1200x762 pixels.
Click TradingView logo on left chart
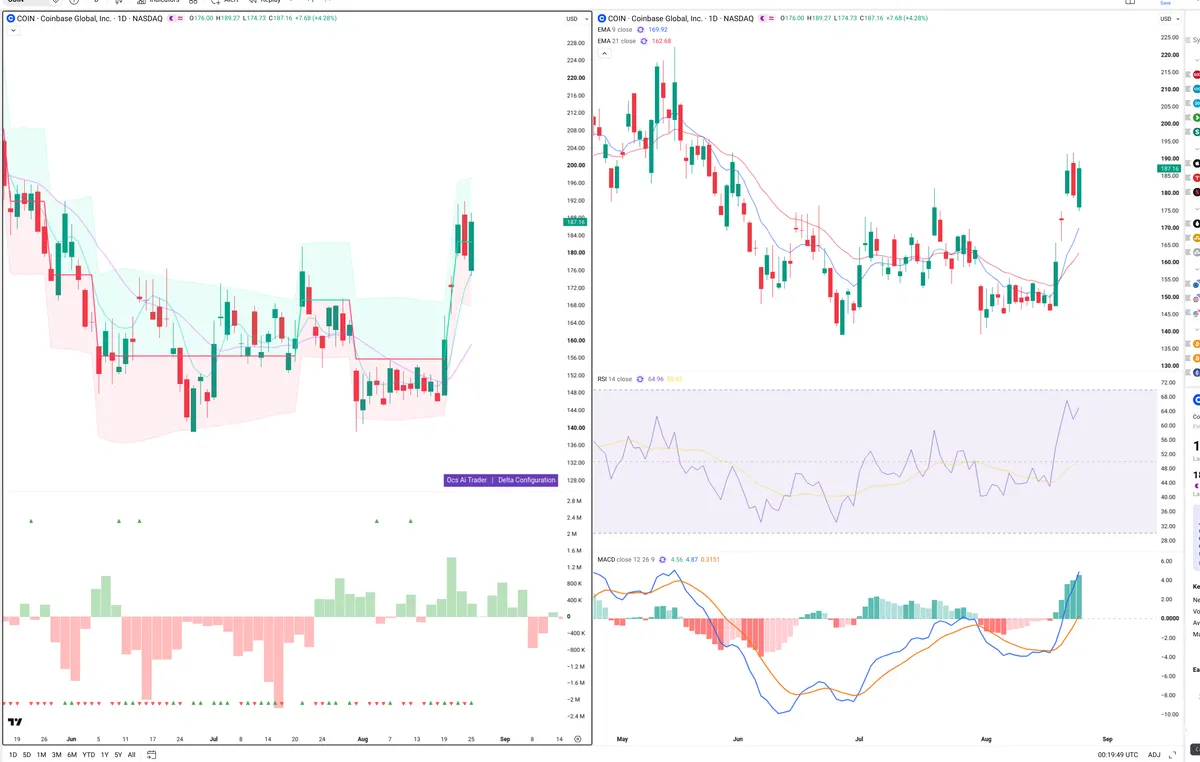click(15, 722)
